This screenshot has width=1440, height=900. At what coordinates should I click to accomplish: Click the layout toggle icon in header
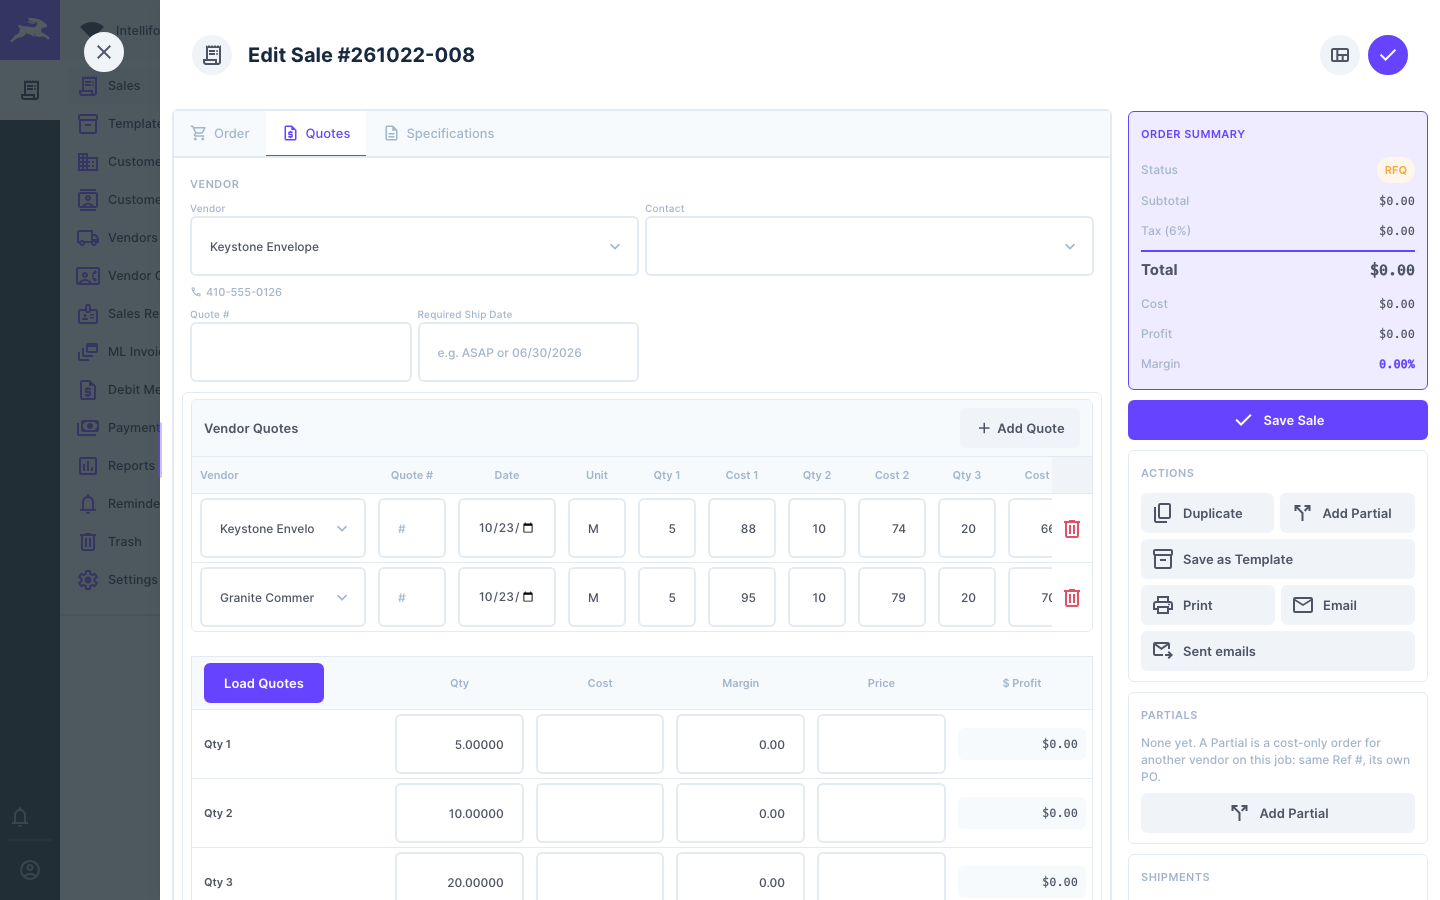click(x=1340, y=55)
